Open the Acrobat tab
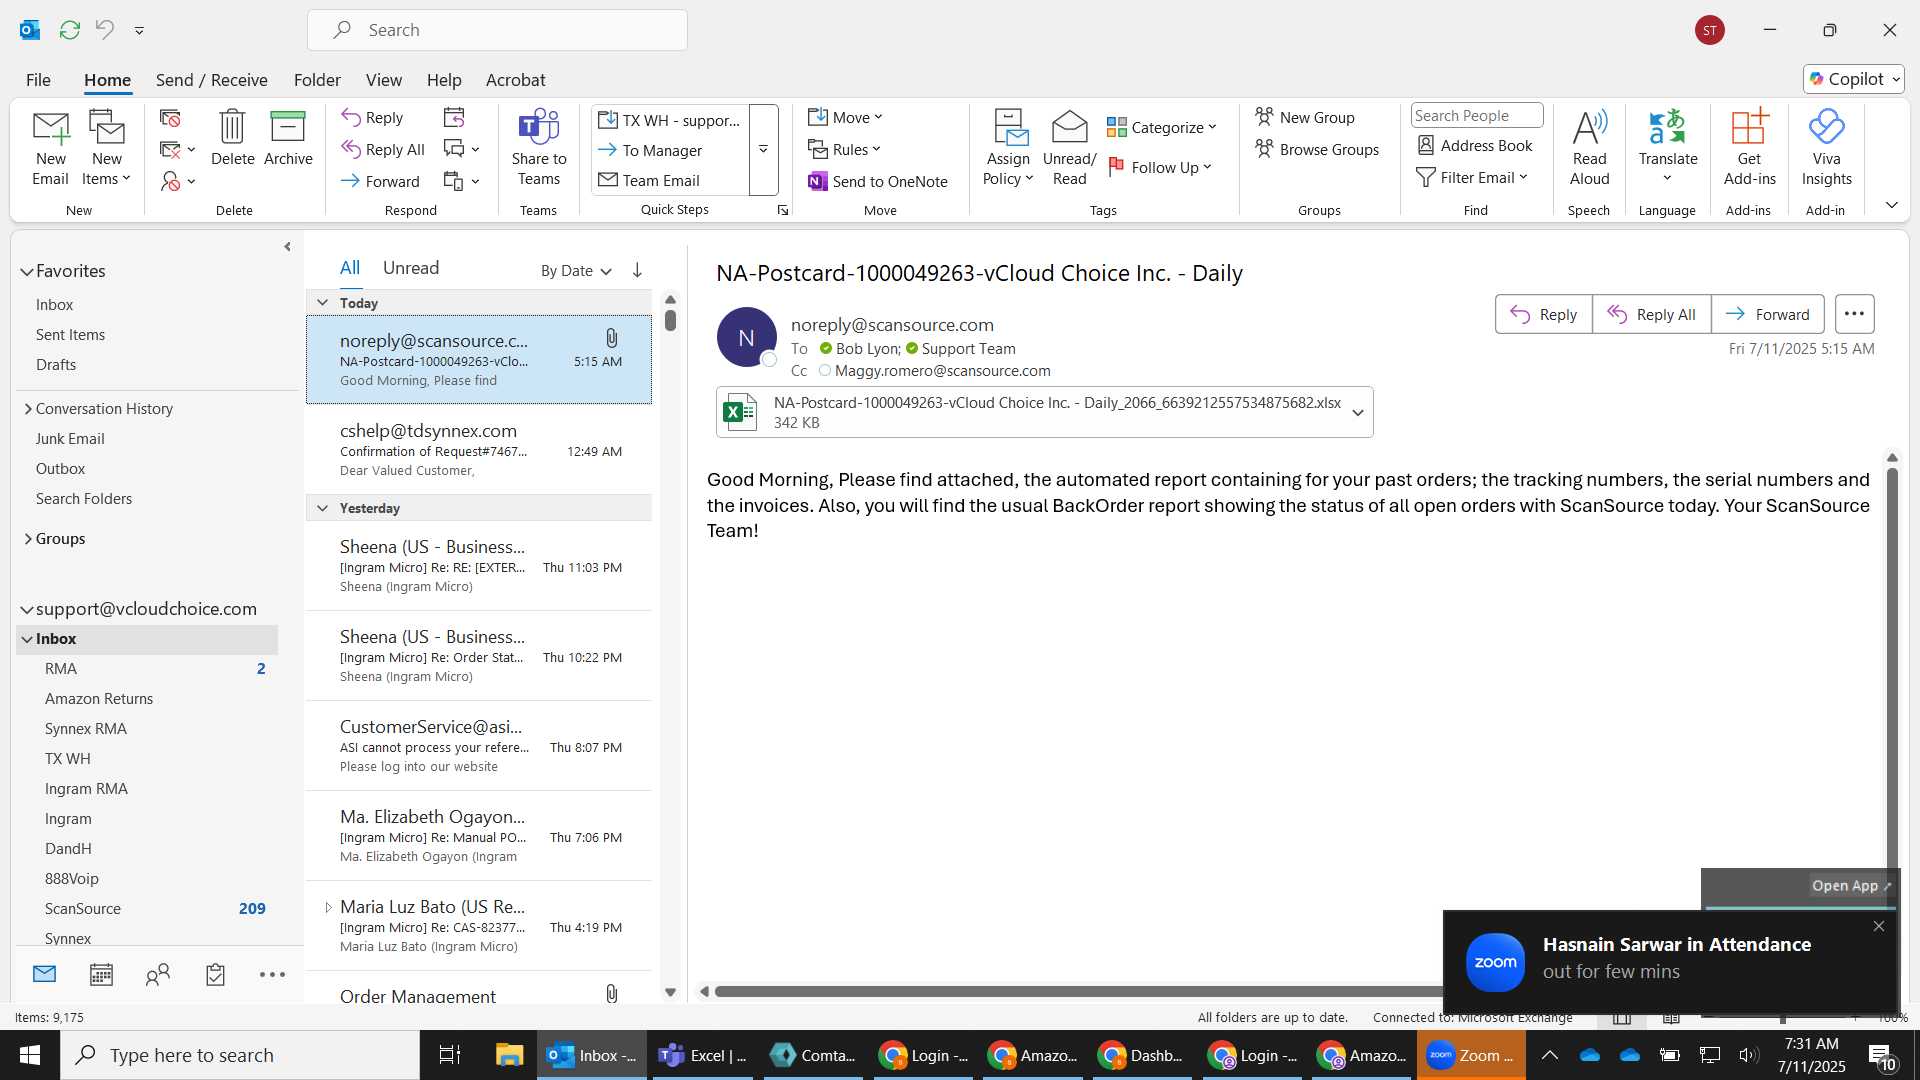 tap(515, 80)
